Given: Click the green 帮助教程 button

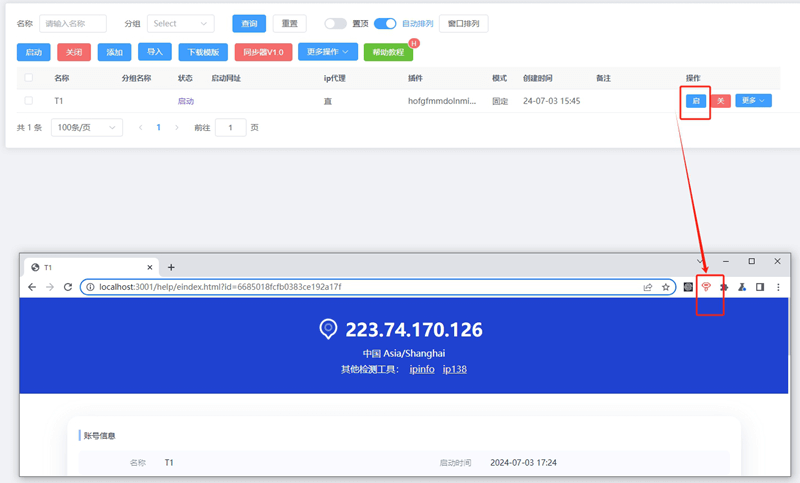Looking at the screenshot, I should 388,52.
